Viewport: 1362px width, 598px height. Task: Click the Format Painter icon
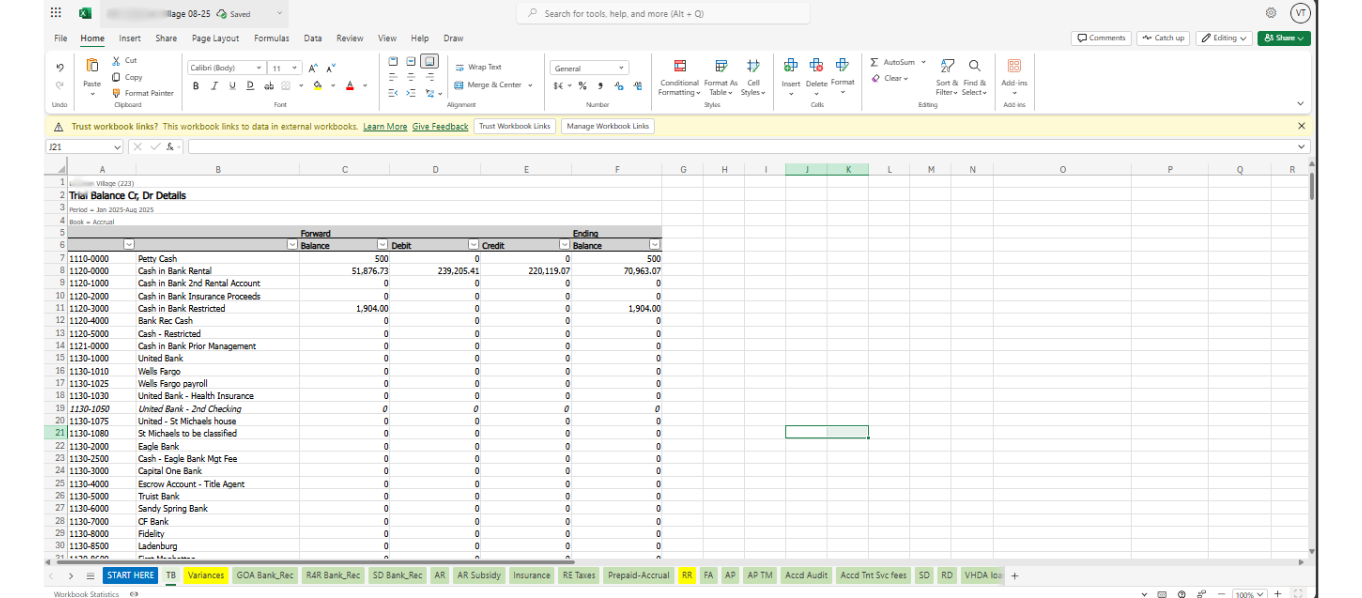click(x=117, y=93)
